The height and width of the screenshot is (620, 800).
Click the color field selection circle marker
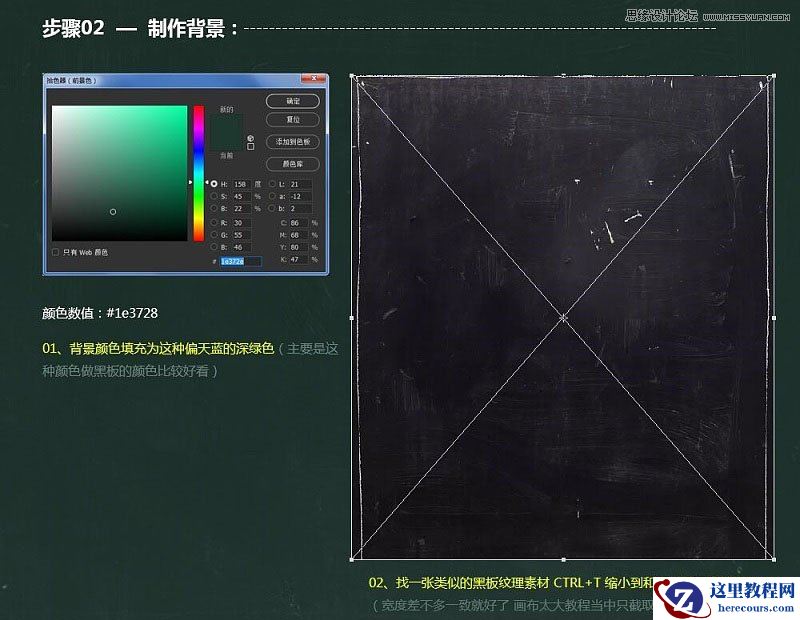[113, 212]
